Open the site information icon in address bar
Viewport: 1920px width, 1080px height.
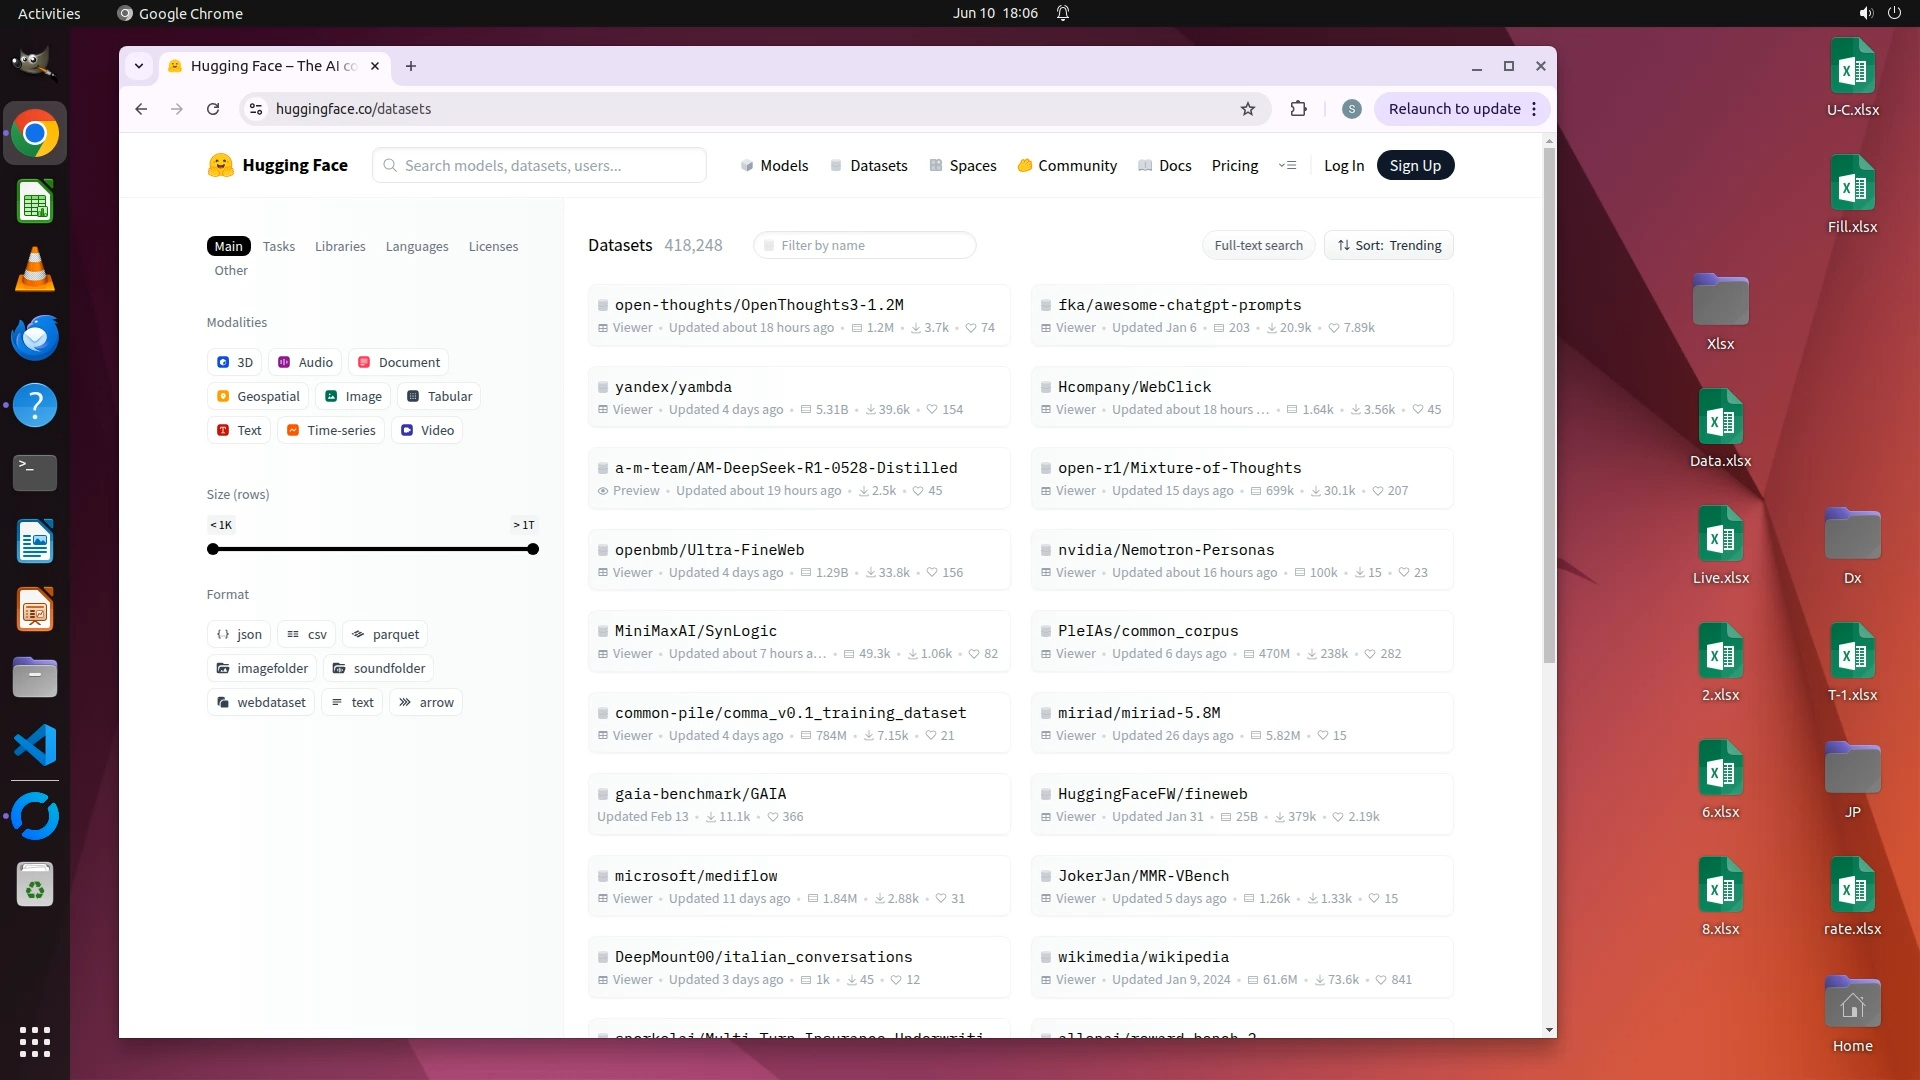click(x=256, y=109)
